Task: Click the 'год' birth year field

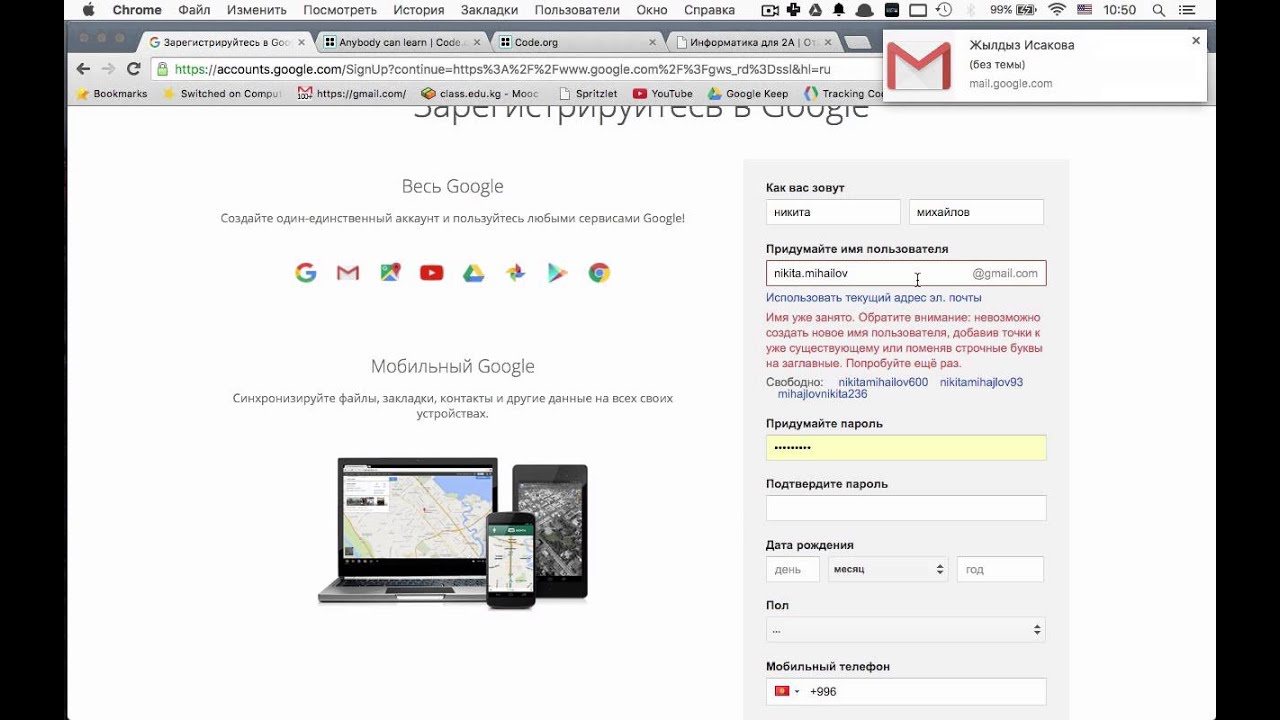Action: point(1000,569)
